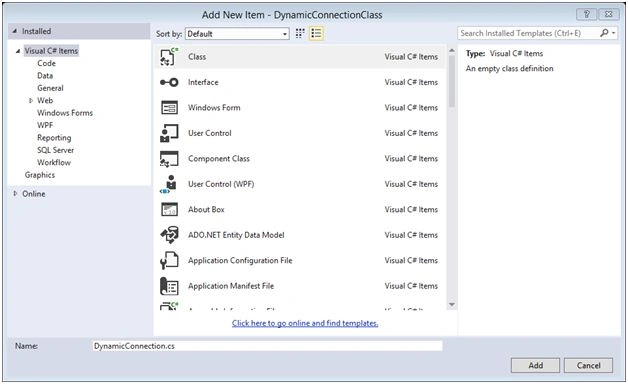Click the Interface template name text
The height and width of the screenshot is (384, 628).
[203, 82]
